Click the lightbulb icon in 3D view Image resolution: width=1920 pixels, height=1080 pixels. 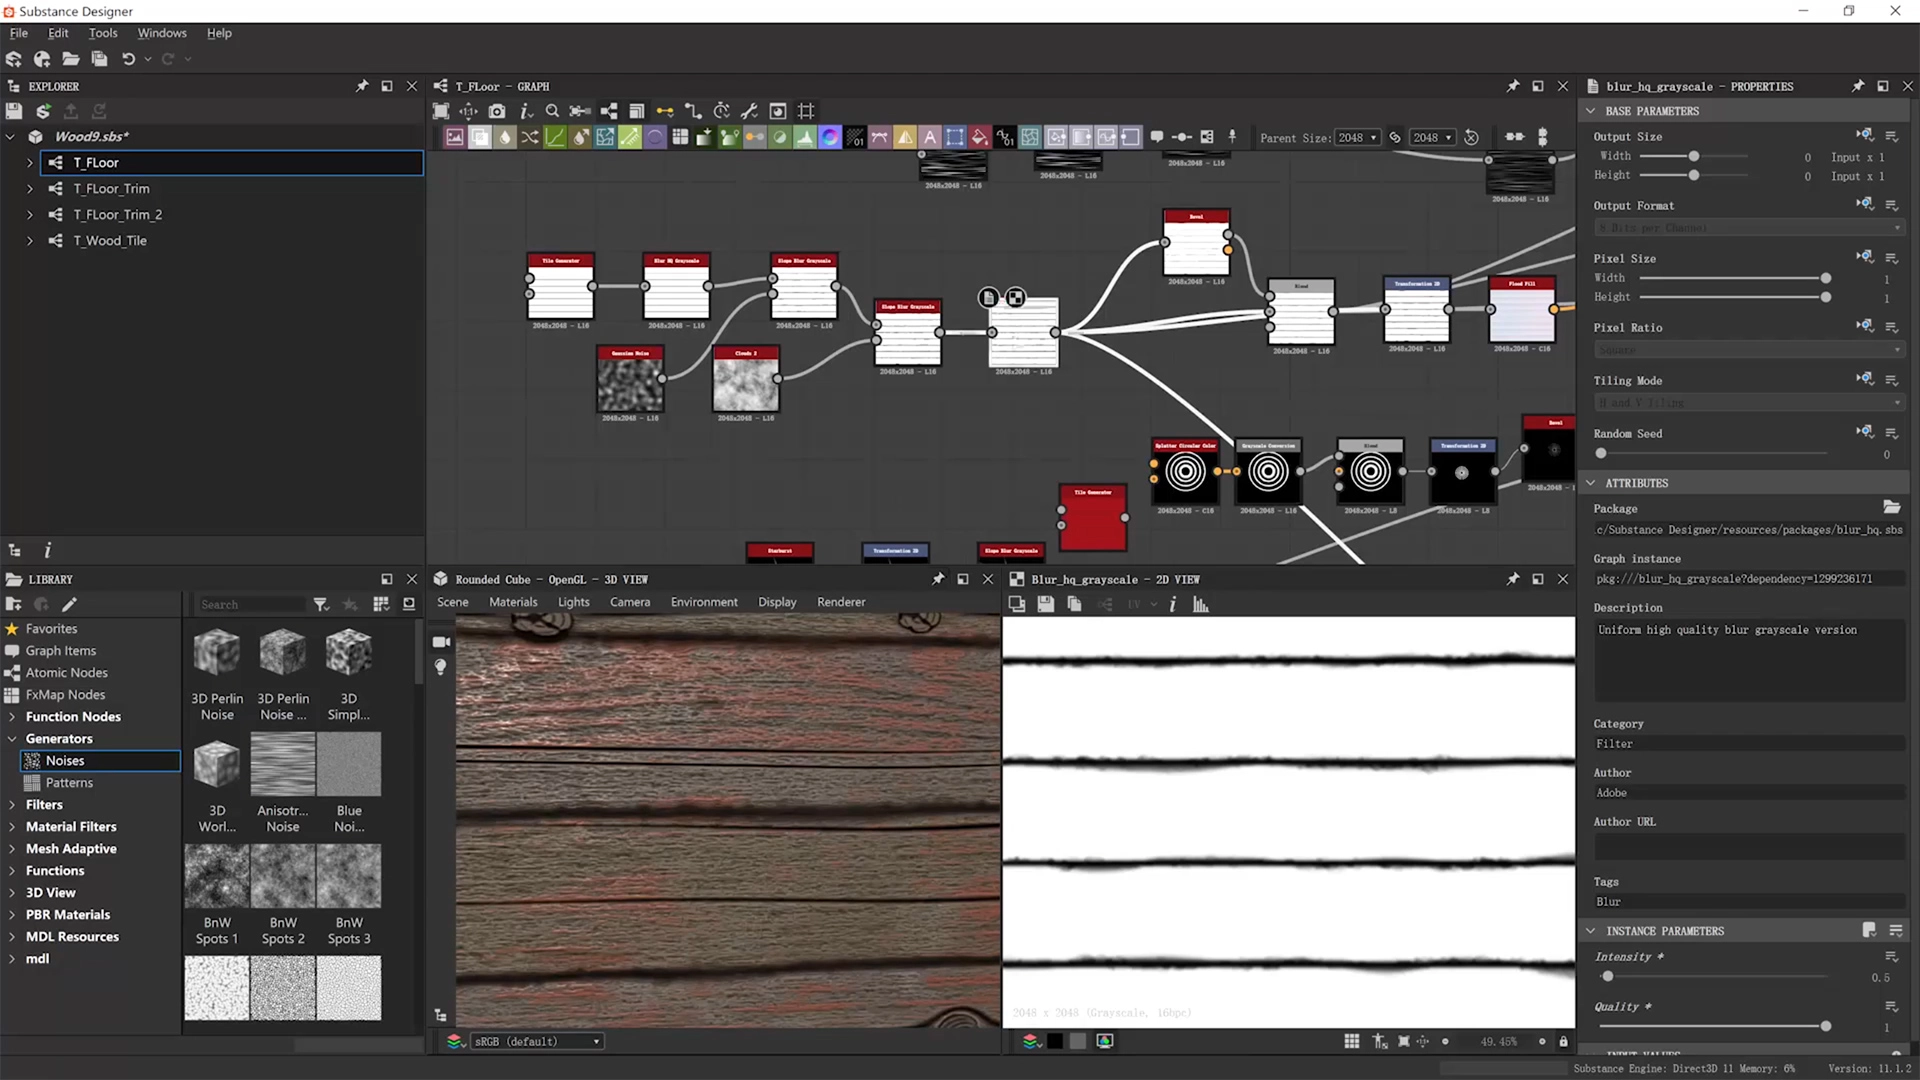coord(441,667)
